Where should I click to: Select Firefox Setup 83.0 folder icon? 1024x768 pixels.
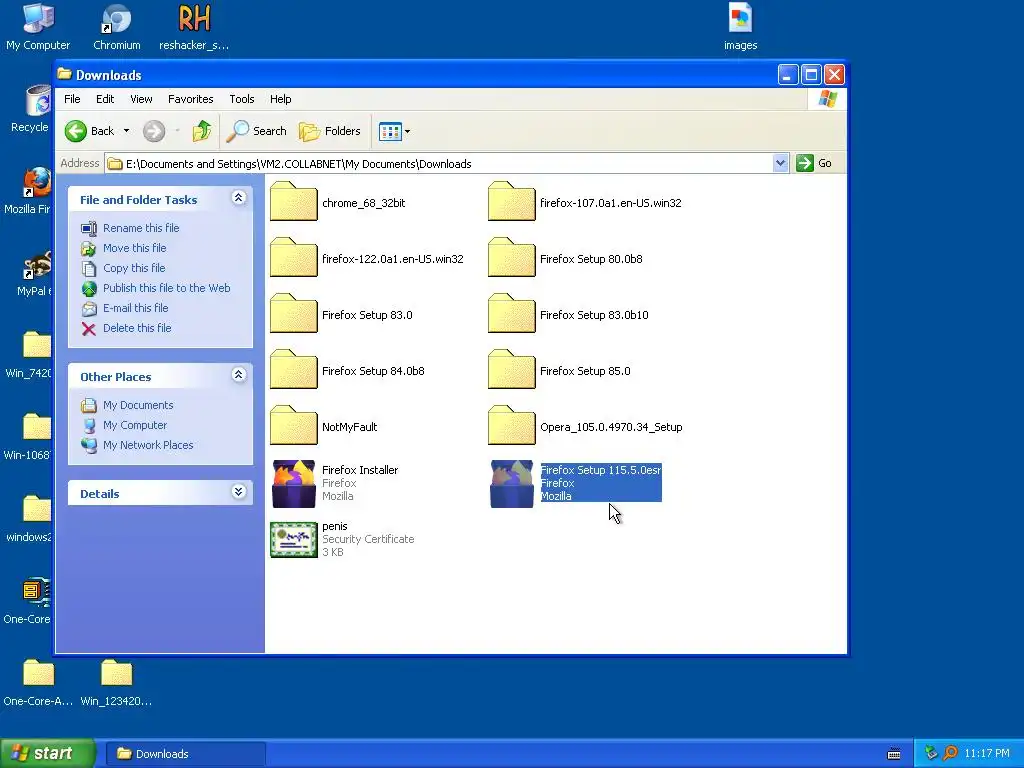(x=294, y=314)
